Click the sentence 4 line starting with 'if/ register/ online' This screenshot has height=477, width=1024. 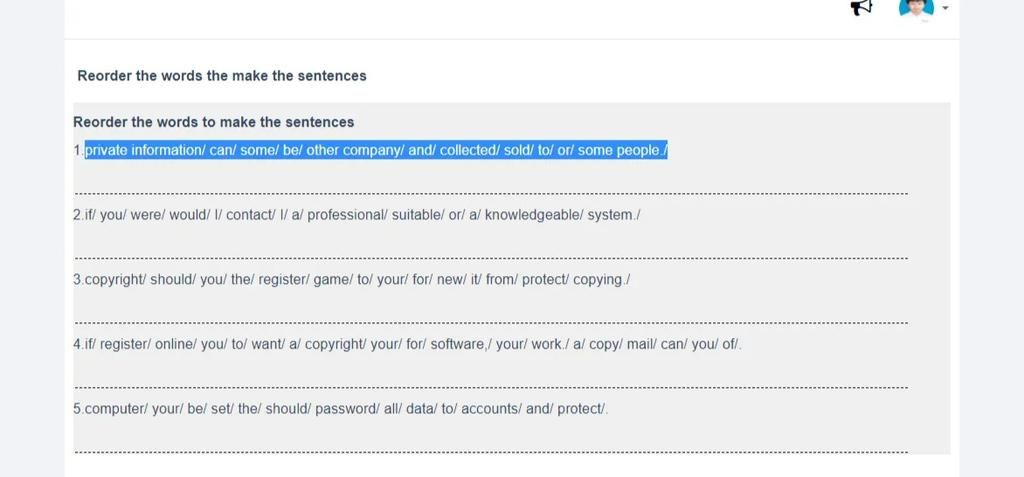pos(408,344)
